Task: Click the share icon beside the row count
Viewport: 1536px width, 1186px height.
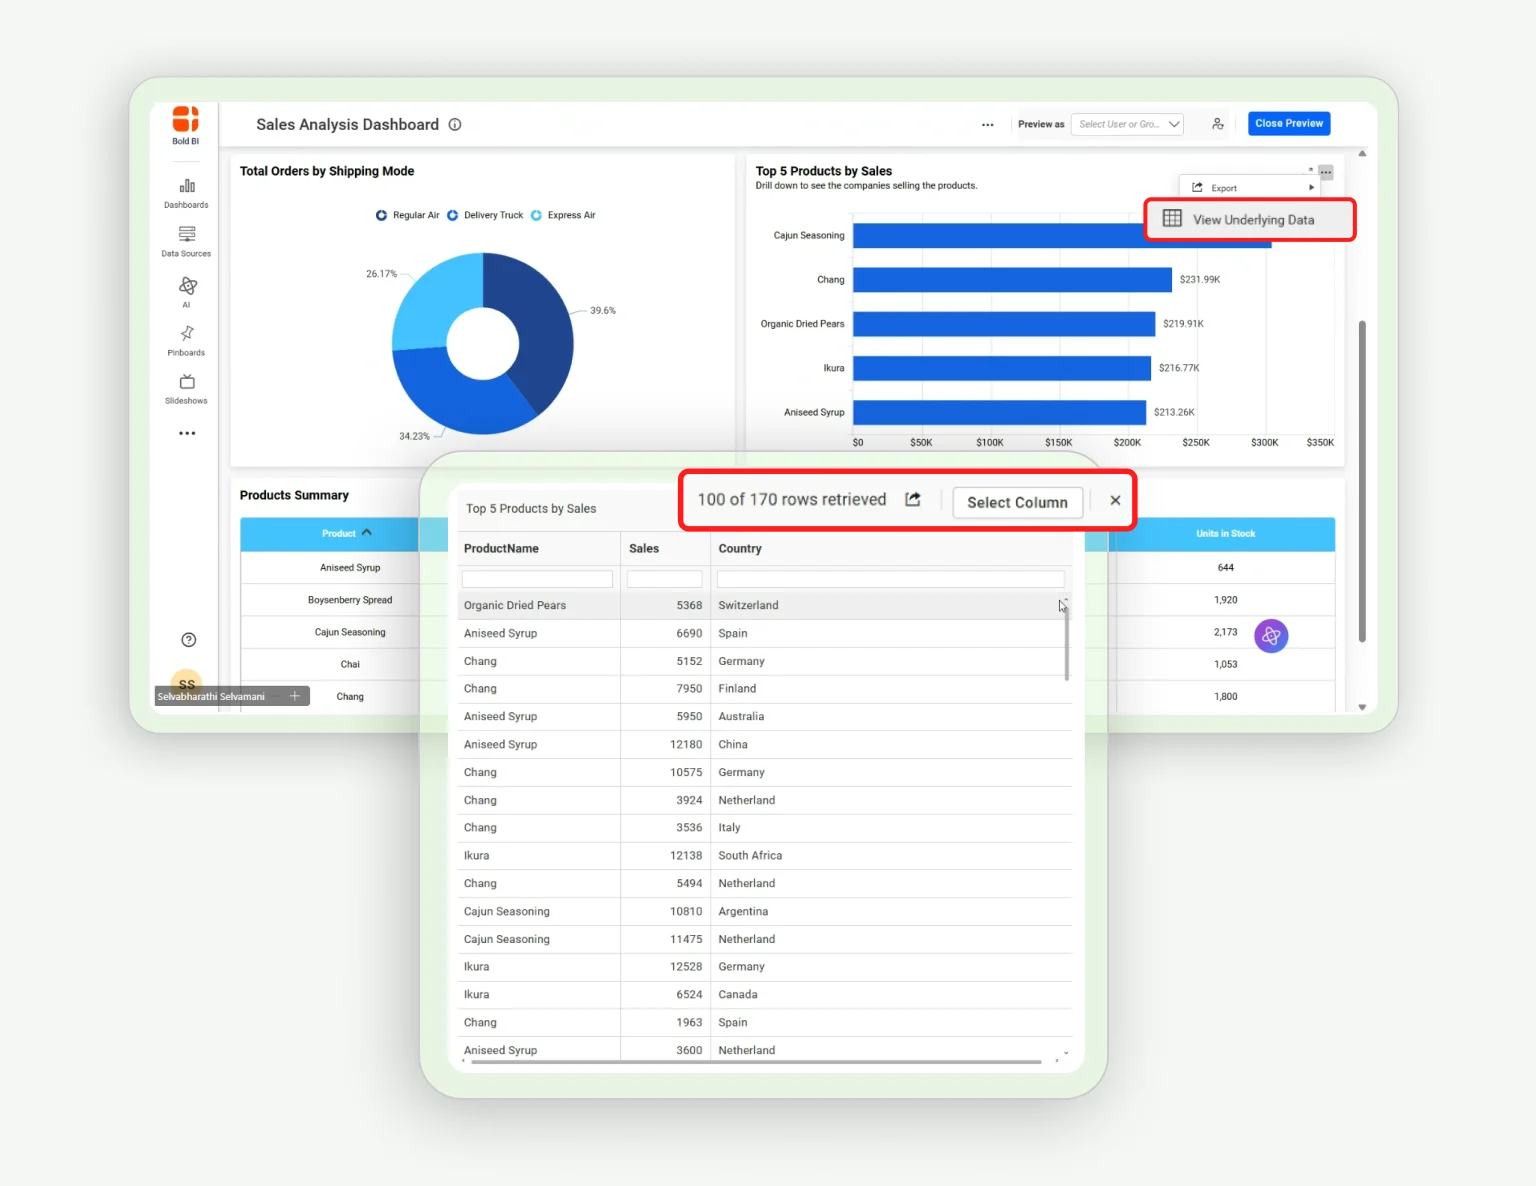Action: tap(912, 499)
